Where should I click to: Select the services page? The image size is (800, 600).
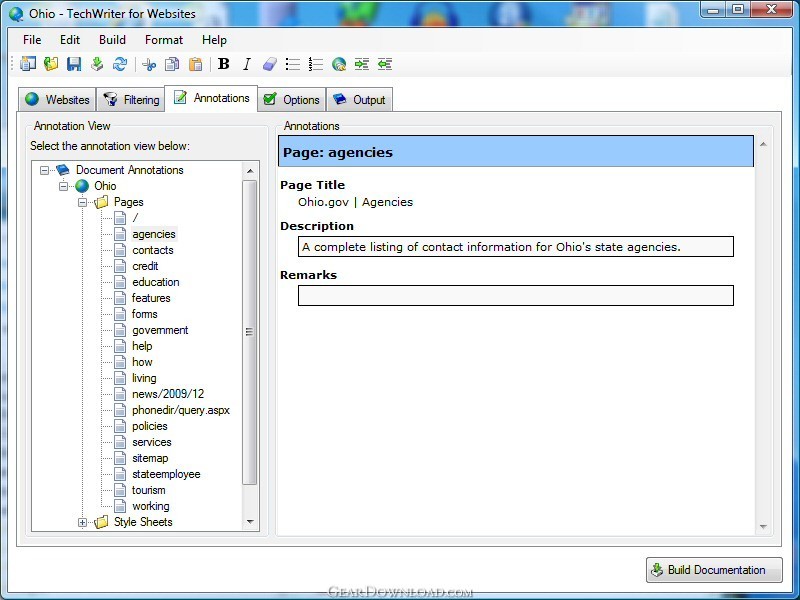pos(152,442)
